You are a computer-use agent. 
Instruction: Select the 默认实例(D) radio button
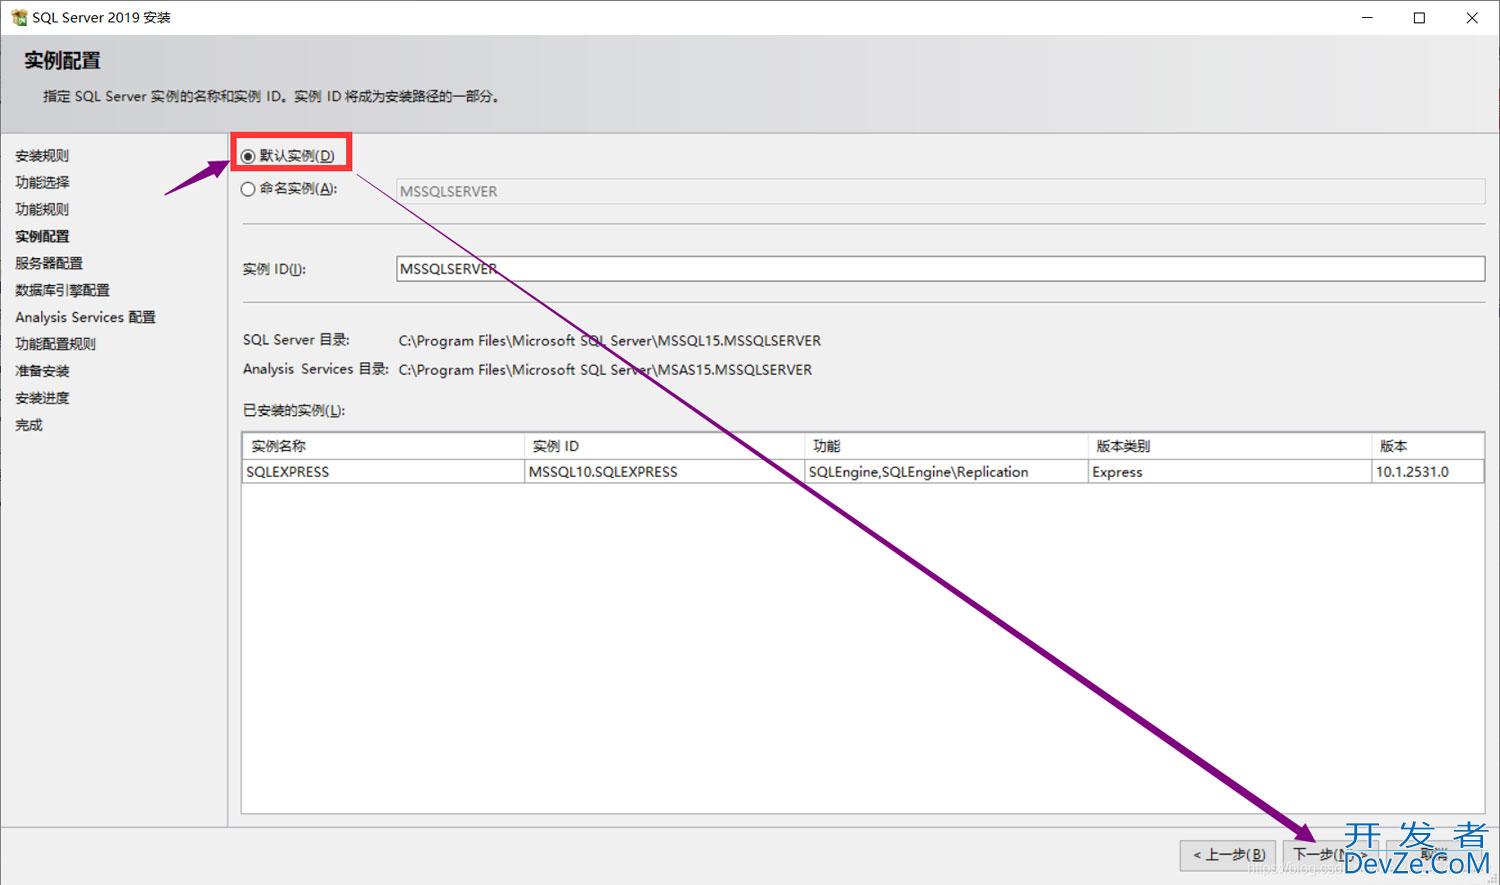(248, 156)
